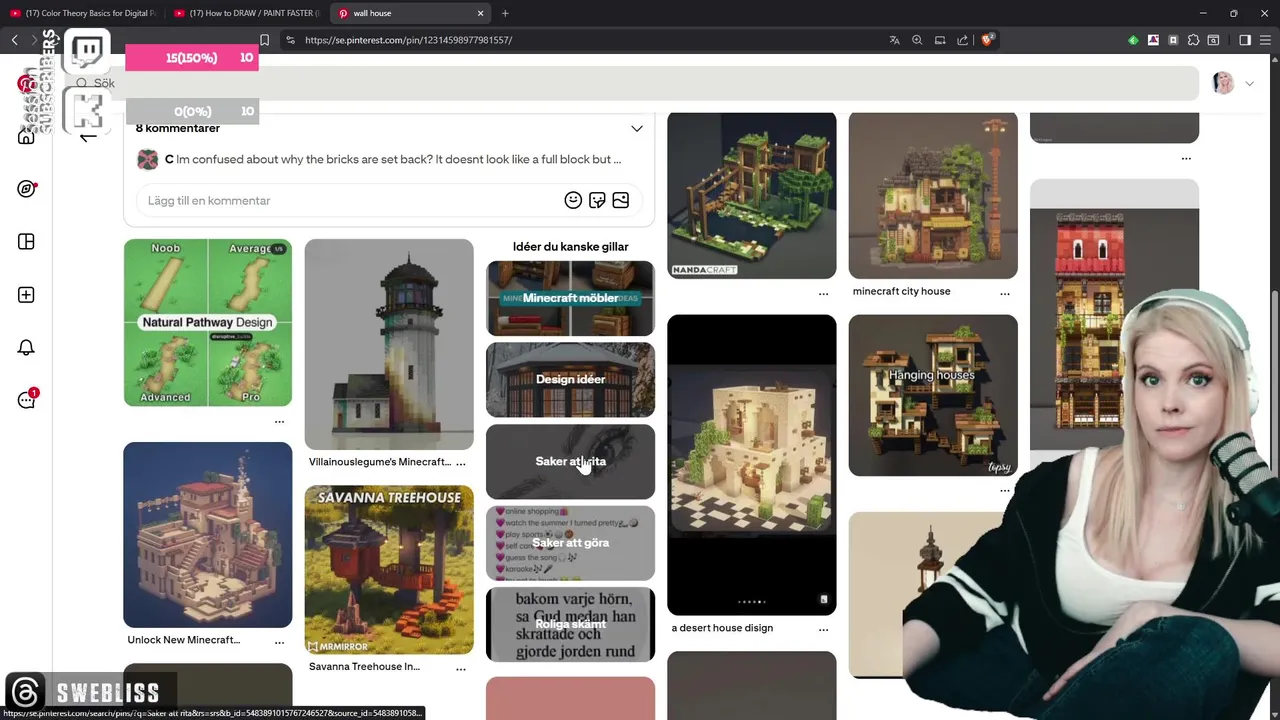Open 'Saker att göra' suggested idea
The width and height of the screenshot is (1280, 720).
[x=570, y=543]
